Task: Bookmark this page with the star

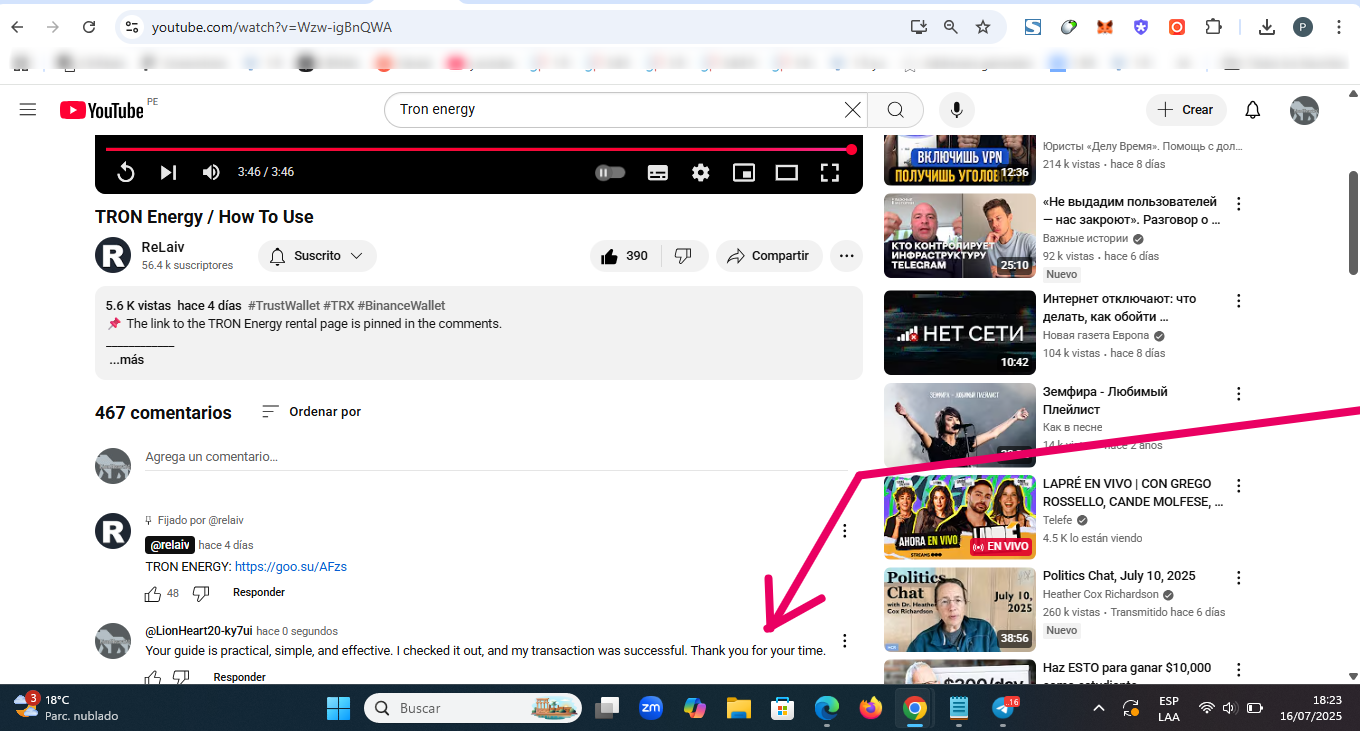Action: pos(983,27)
